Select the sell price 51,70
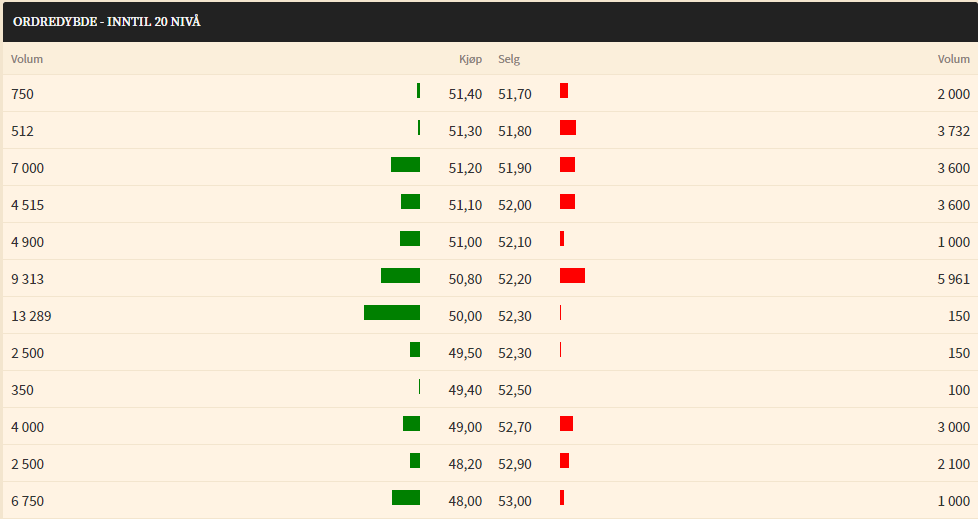The height and width of the screenshot is (519, 978). (515, 94)
